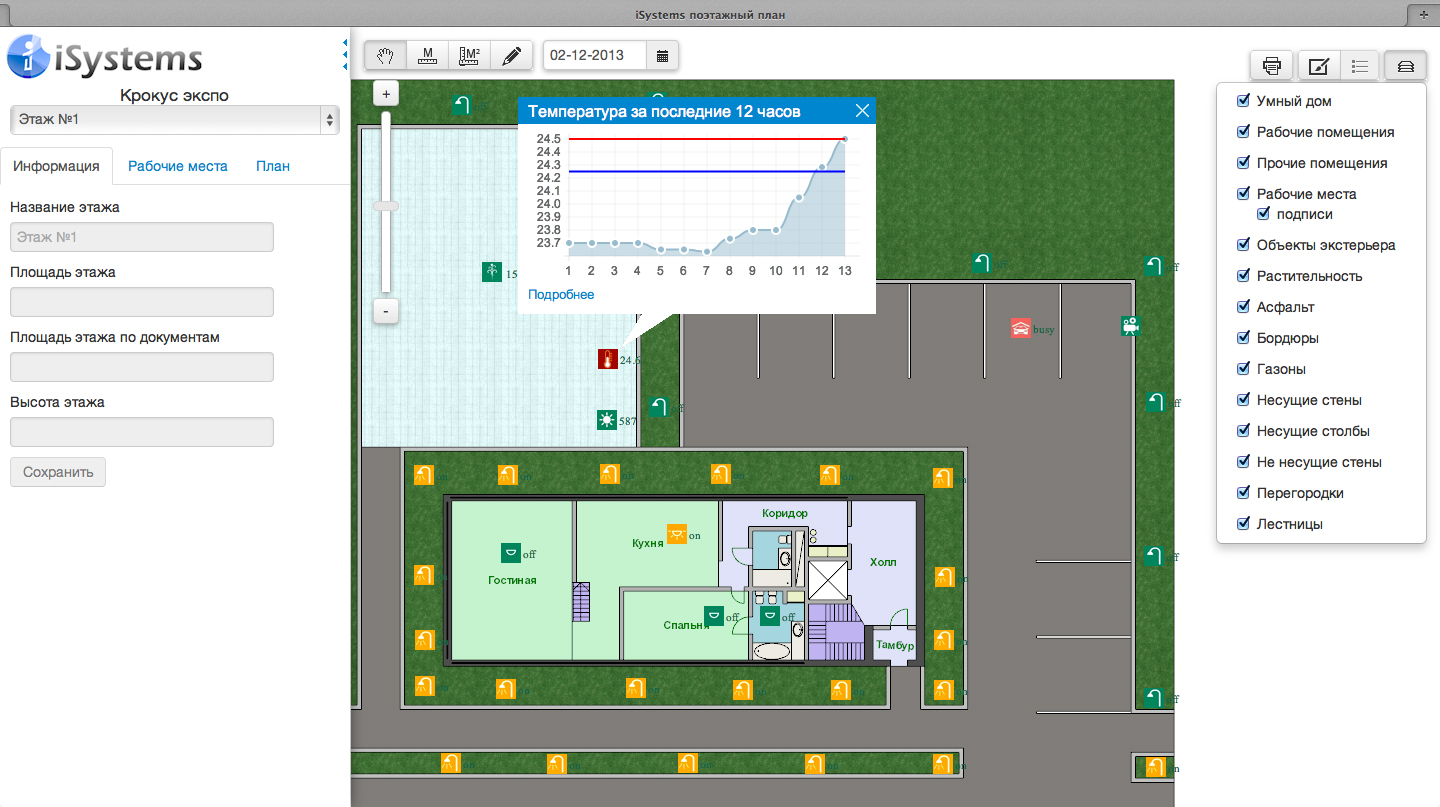
Task: Open the Подробнее link in the chart popup
Action: (561, 295)
